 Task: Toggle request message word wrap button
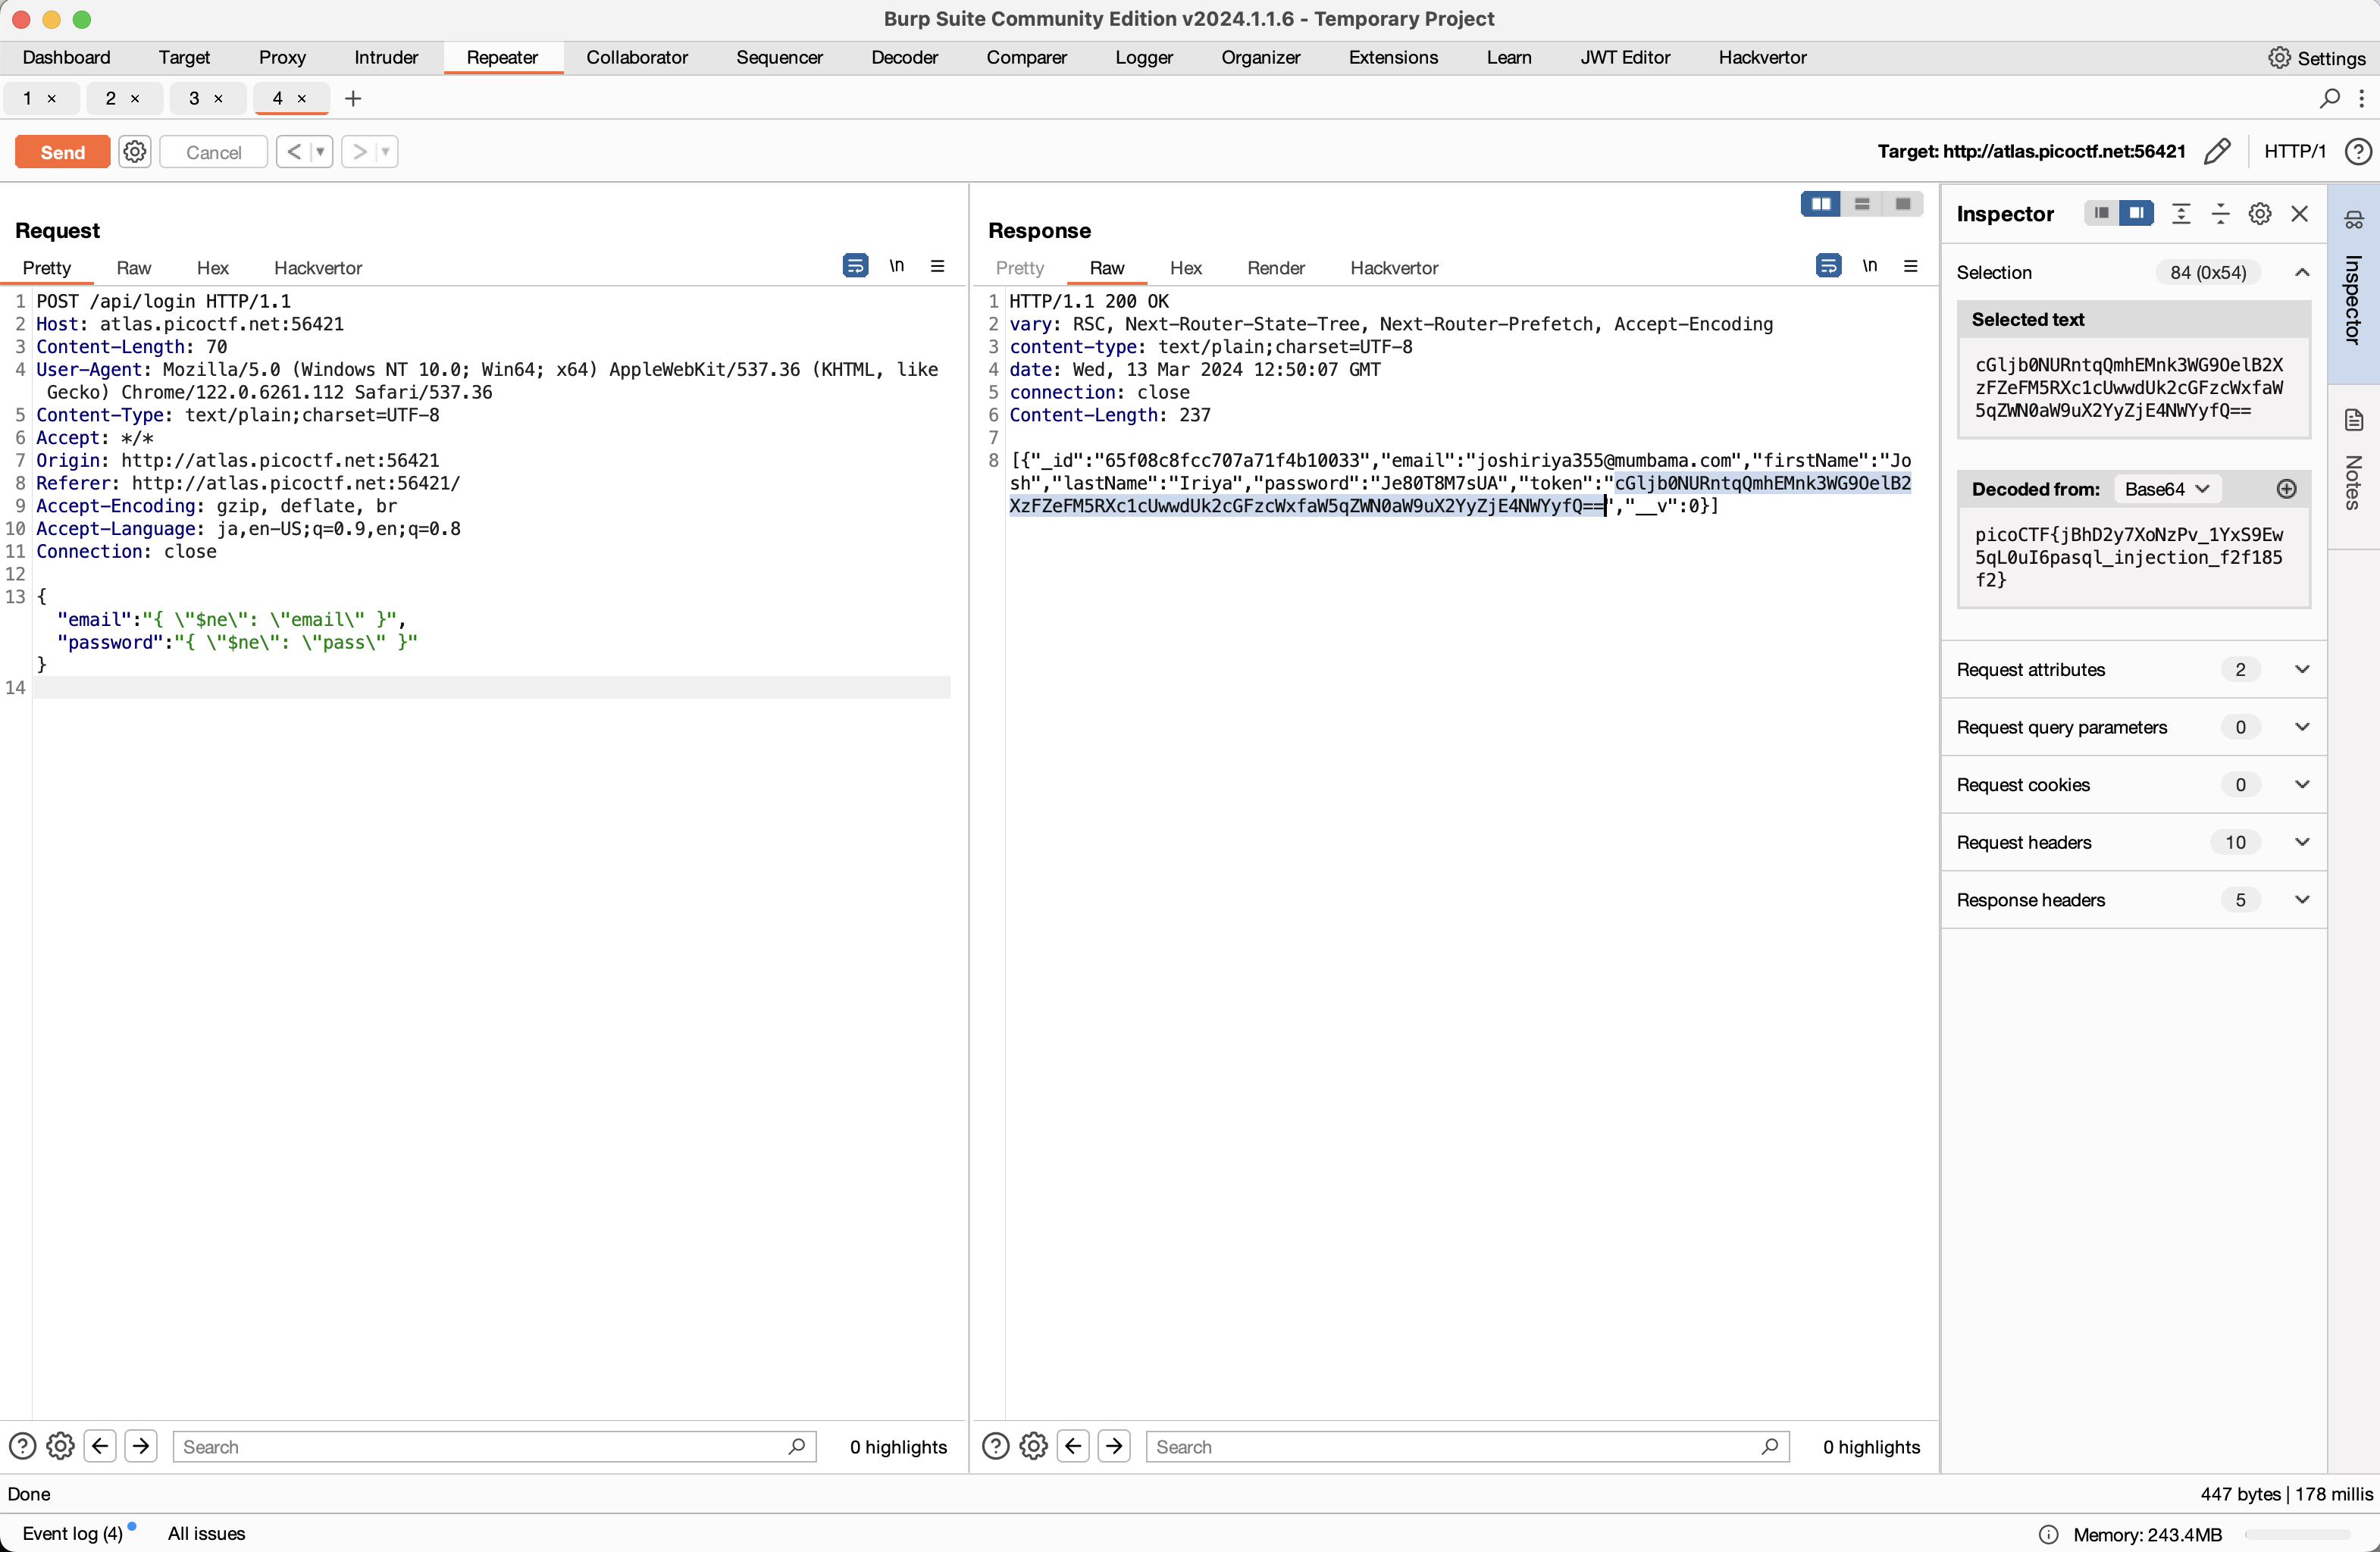(855, 266)
